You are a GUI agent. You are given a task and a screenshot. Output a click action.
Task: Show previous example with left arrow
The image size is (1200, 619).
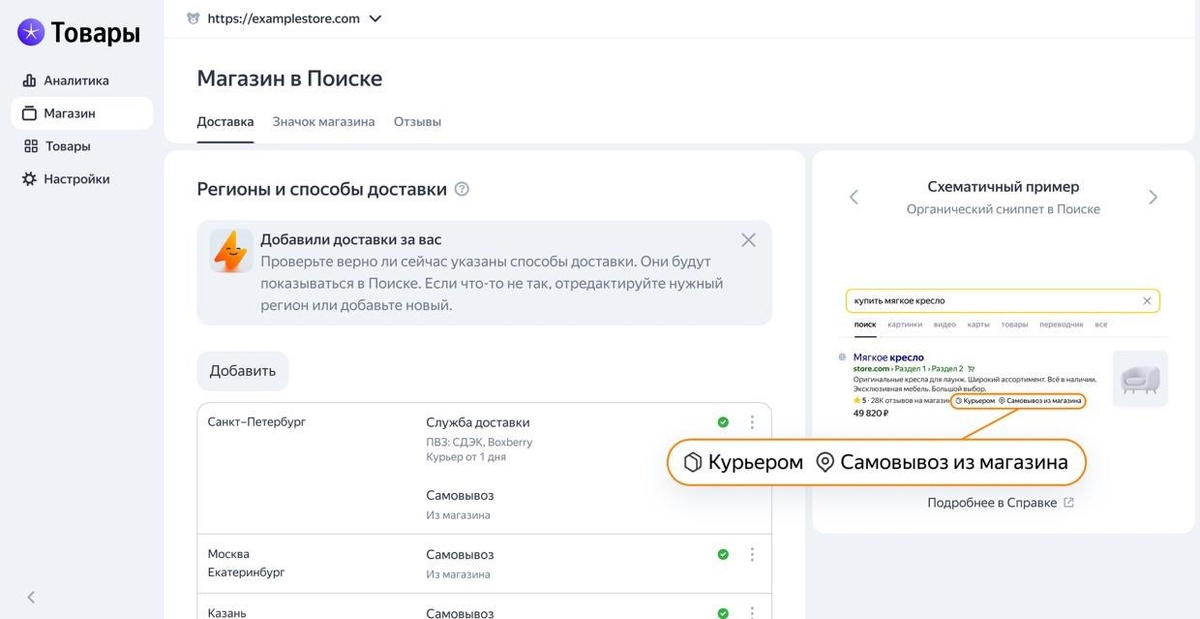click(x=854, y=197)
